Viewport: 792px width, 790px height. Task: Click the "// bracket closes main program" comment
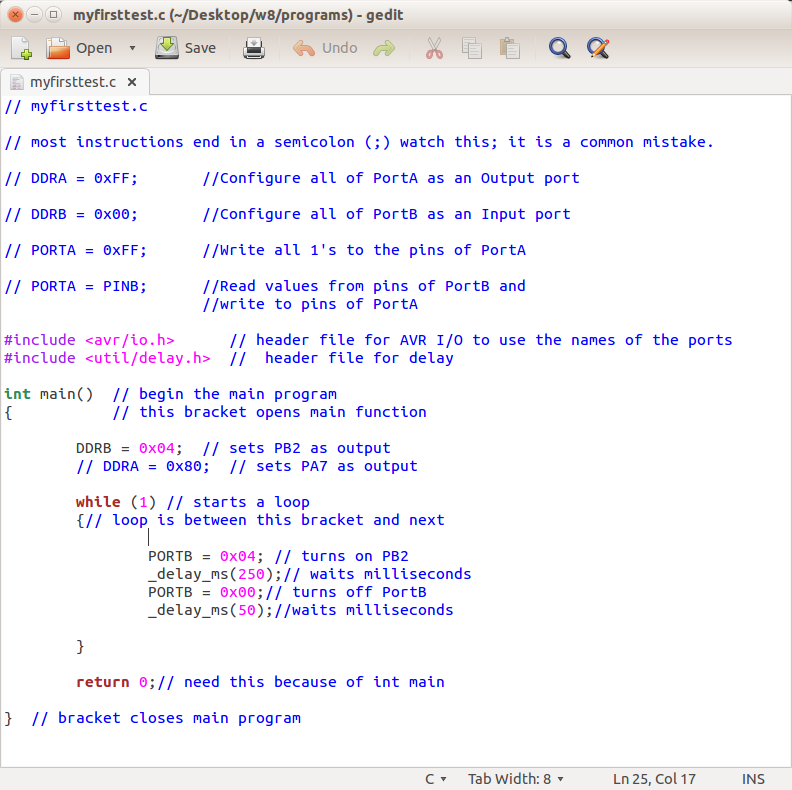click(166, 718)
